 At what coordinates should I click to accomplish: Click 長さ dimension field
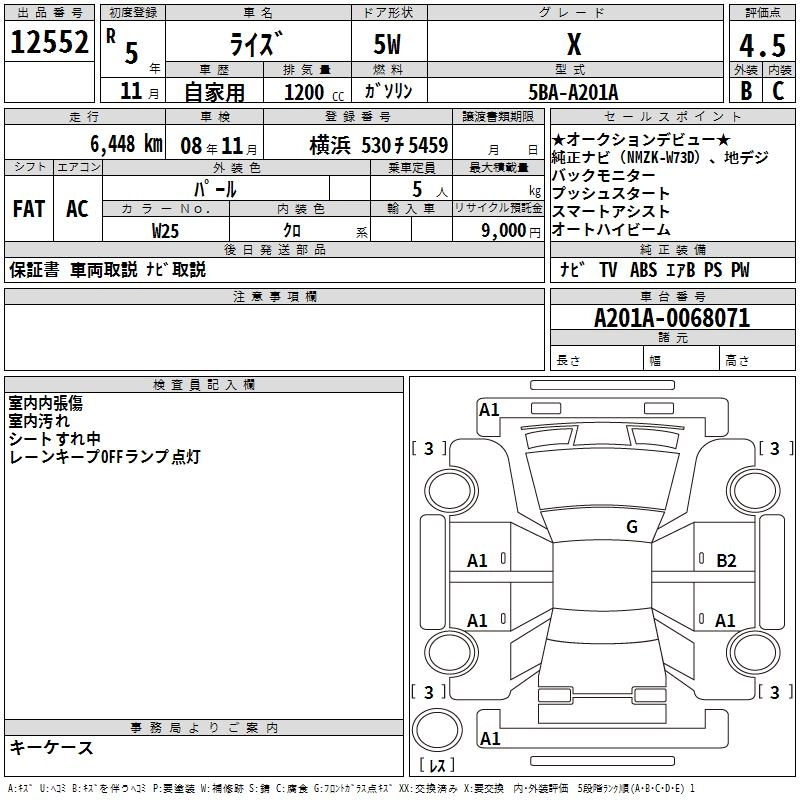[x=597, y=359]
